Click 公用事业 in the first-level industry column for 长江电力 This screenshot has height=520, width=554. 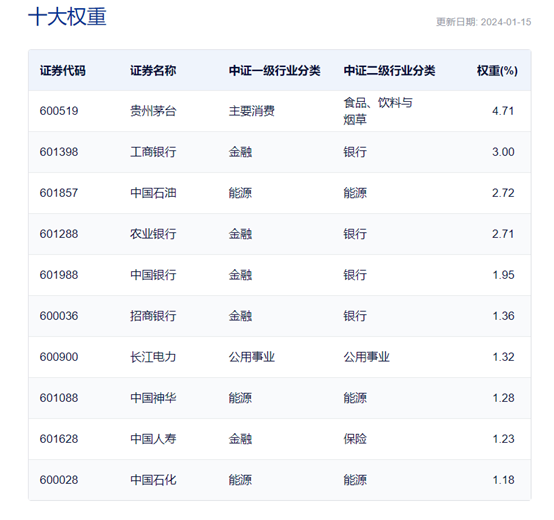(252, 357)
